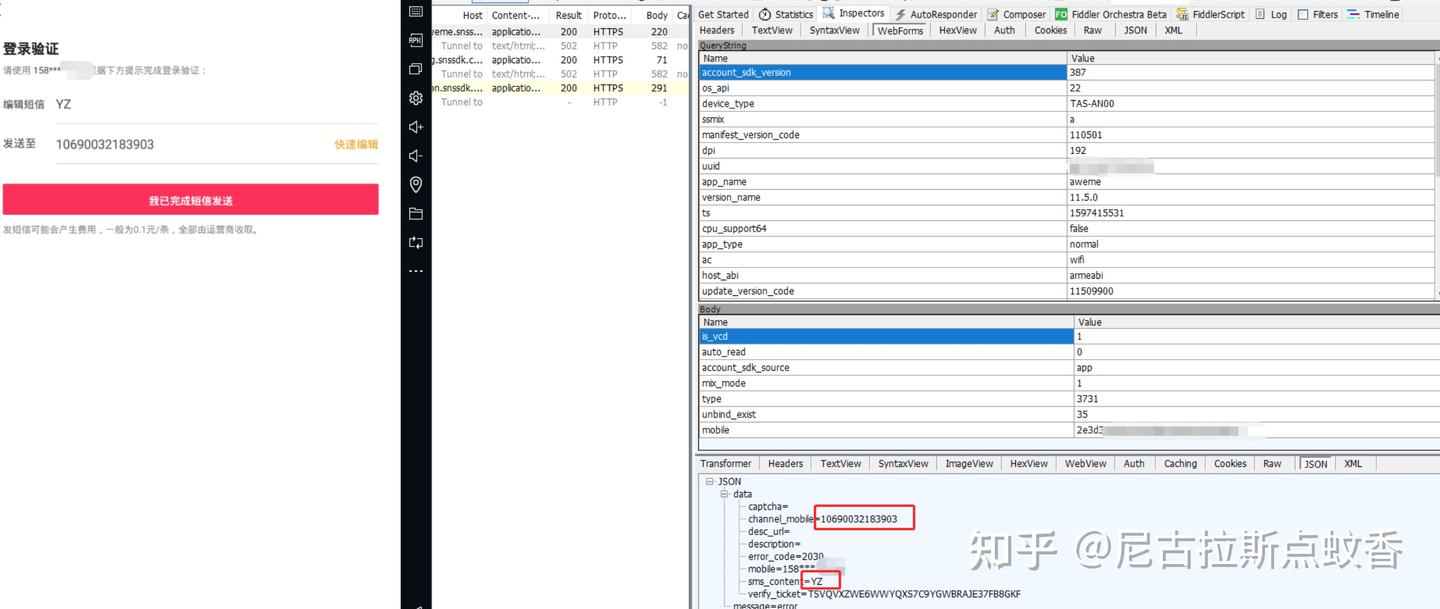Raise volume with the speaker plus icon
Viewport: 1440px width, 609px height.
tap(416, 127)
